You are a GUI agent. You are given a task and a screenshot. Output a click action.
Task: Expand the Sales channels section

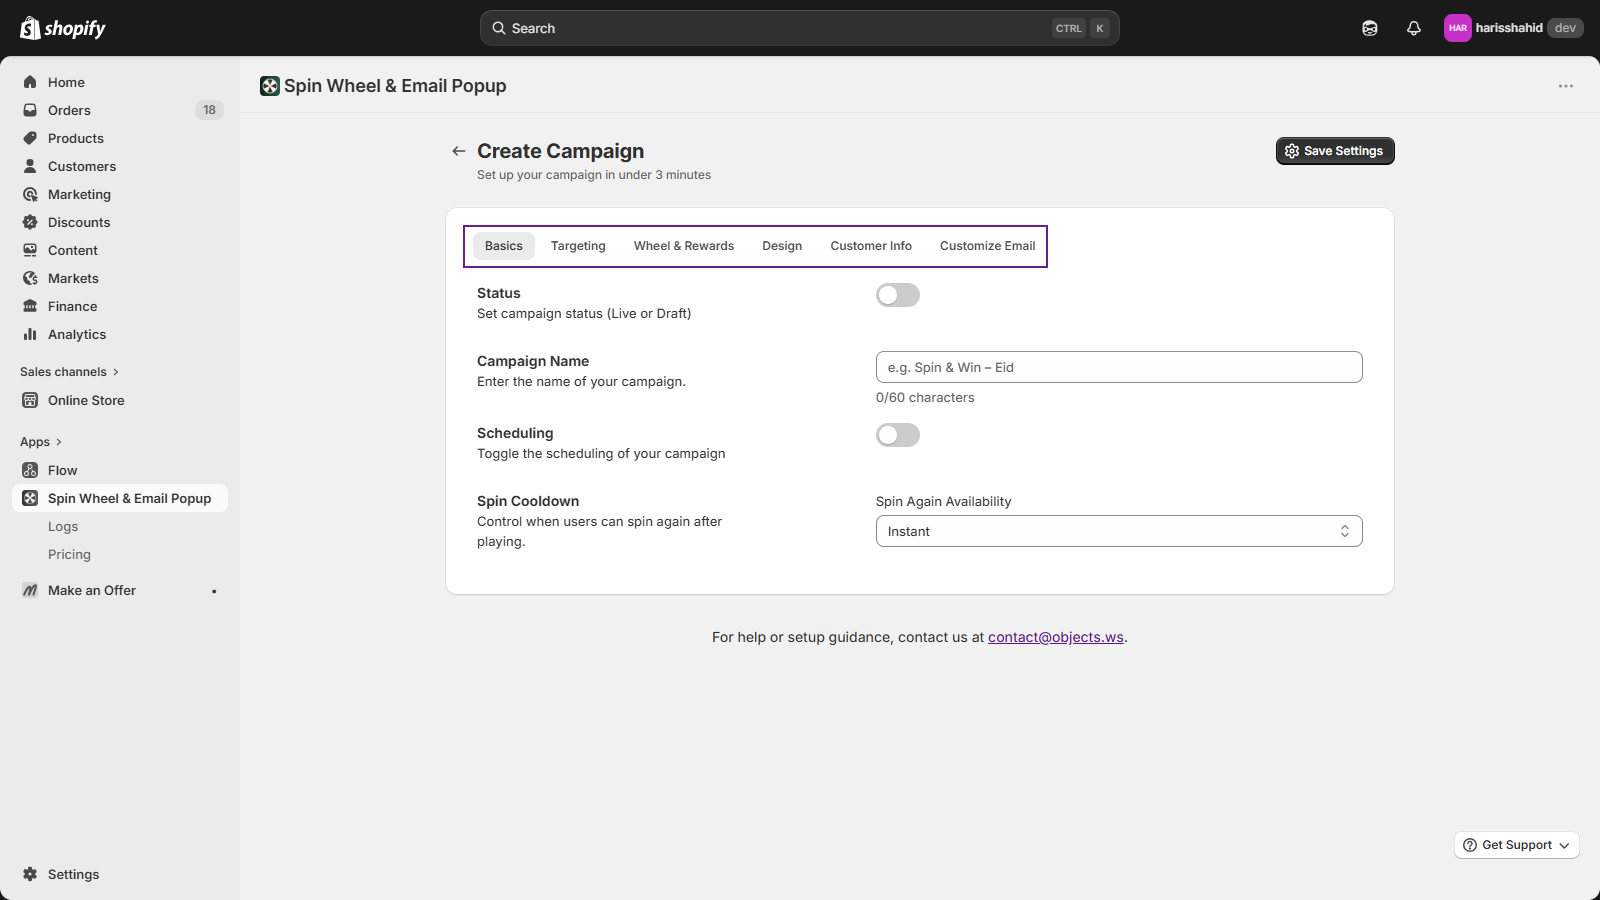(x=69, y=372)
